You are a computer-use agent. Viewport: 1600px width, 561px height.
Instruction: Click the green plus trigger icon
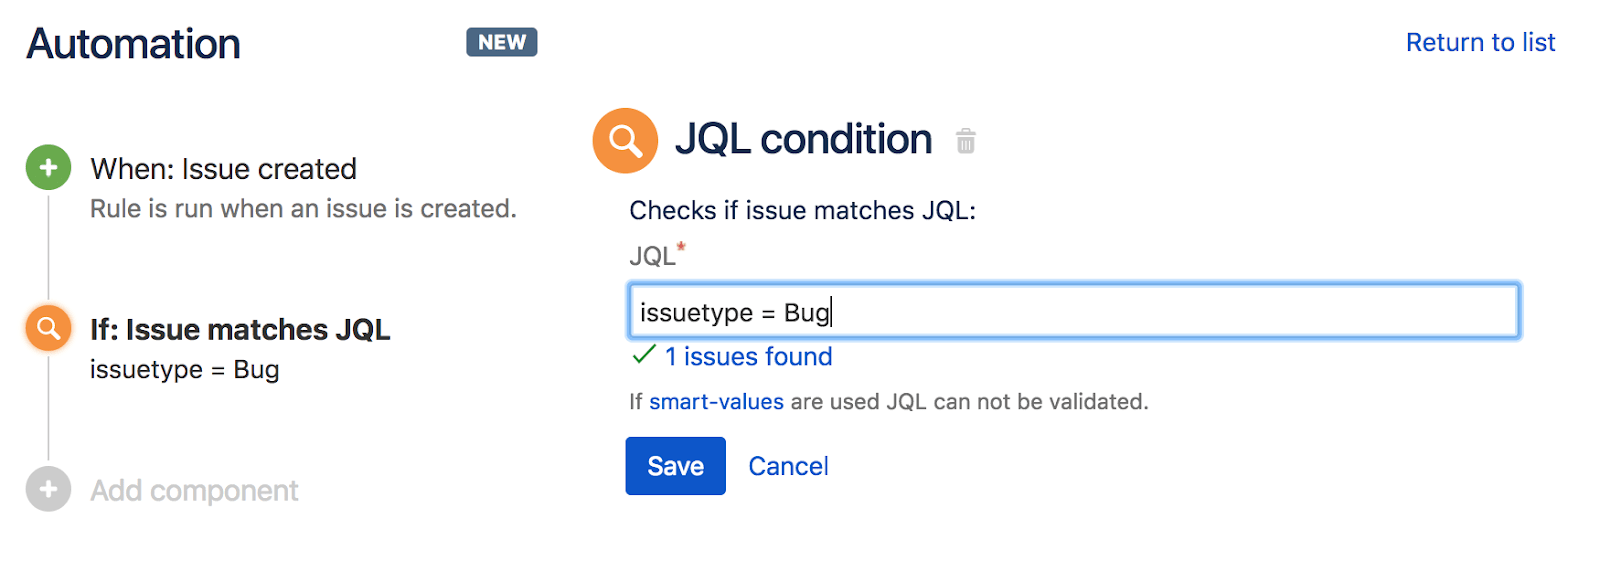coord(48,168)
